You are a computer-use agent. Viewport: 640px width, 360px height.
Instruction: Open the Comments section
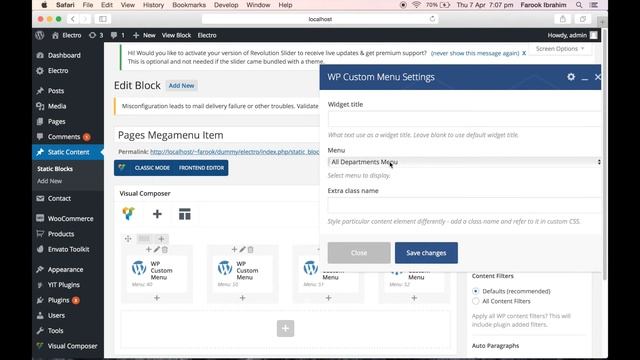[63, 137]
